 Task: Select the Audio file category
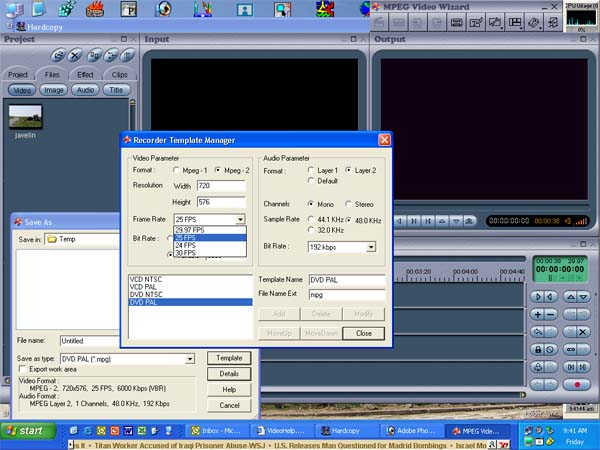tap(85, 90)
